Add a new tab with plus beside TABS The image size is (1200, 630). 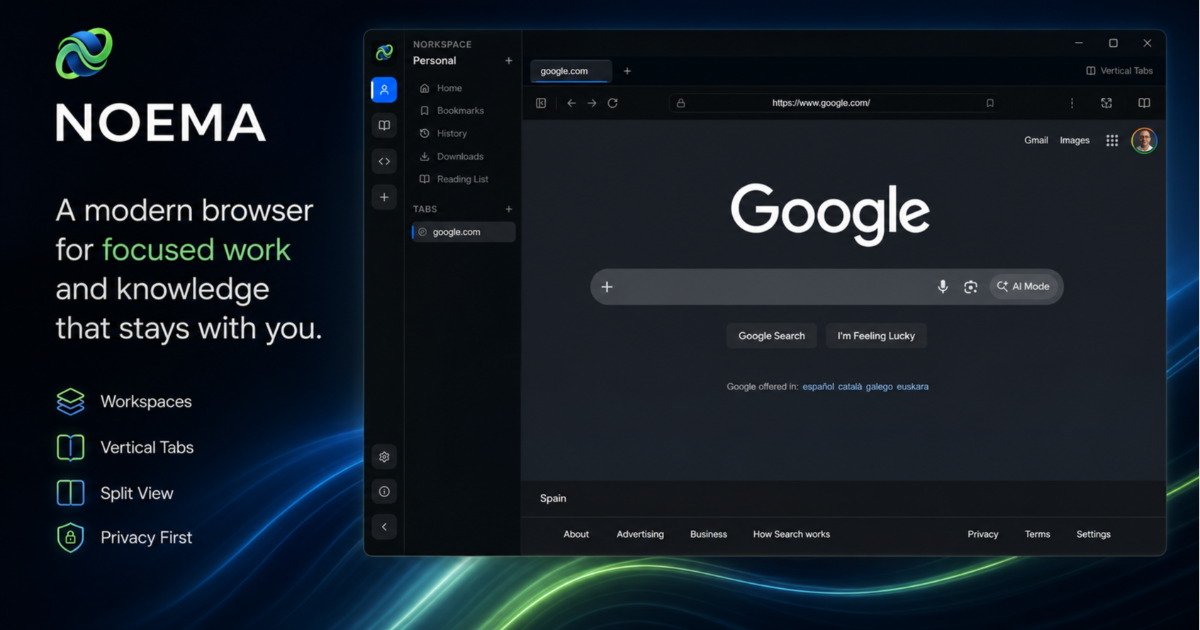508,209
